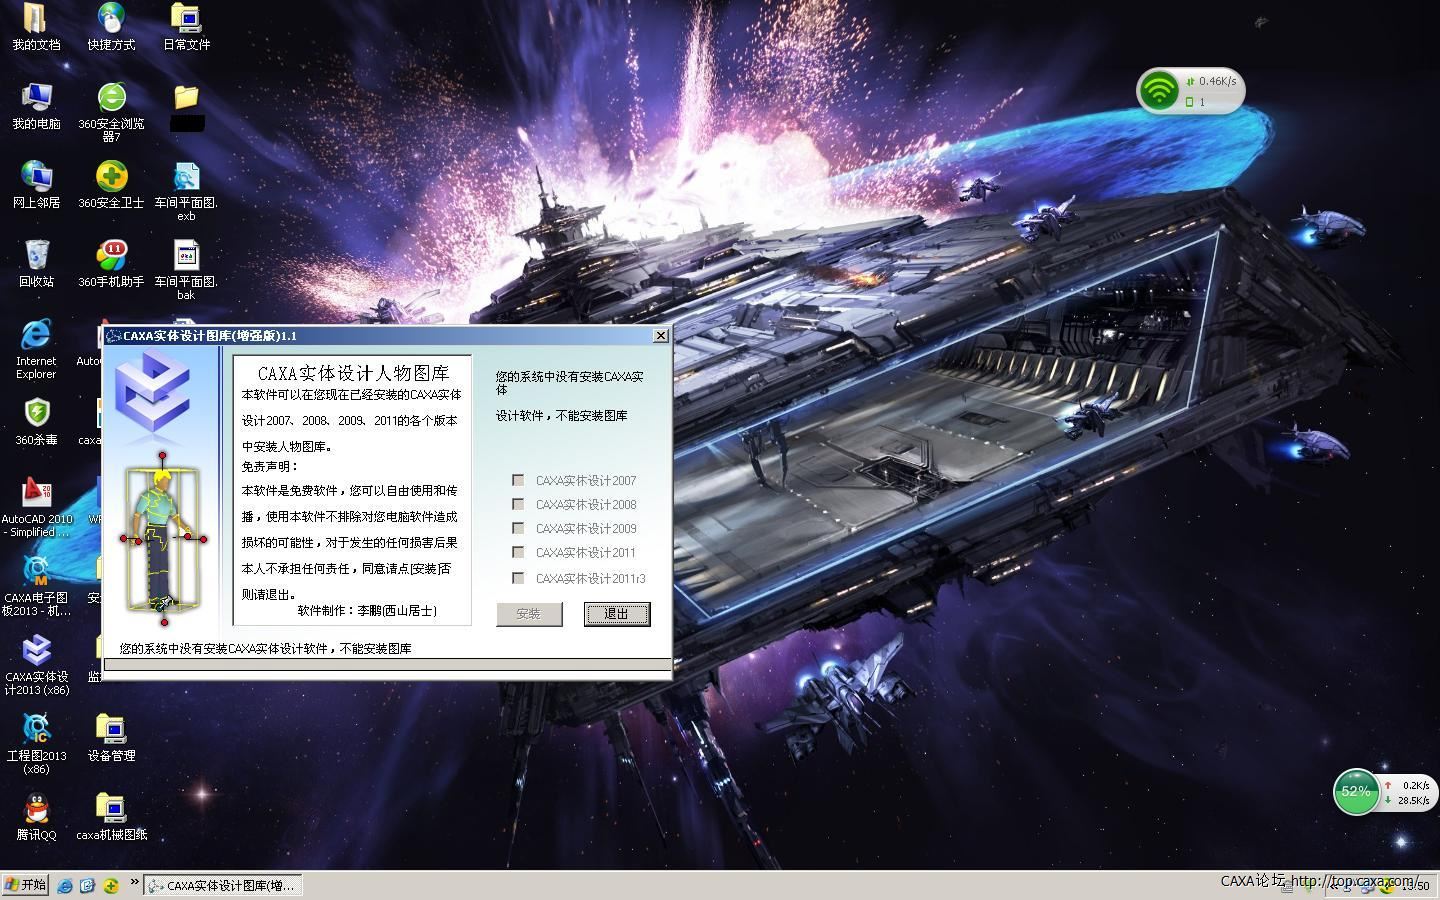Click the installer title bar text

coord(210,336)
